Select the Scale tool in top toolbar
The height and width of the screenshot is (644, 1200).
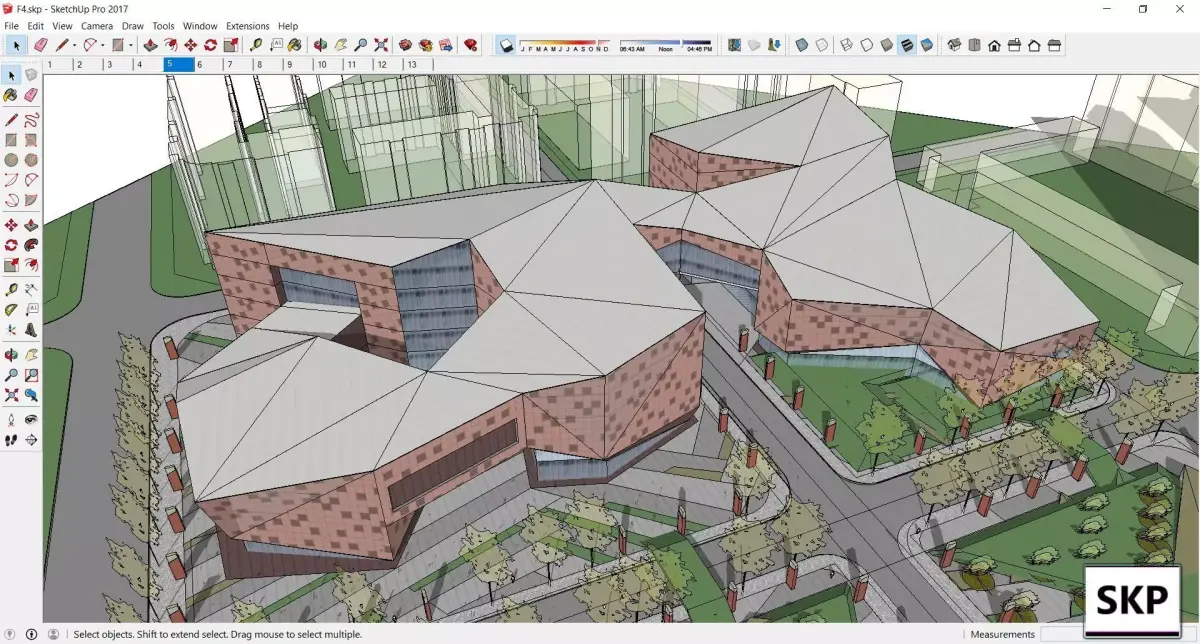coord(231,45)
